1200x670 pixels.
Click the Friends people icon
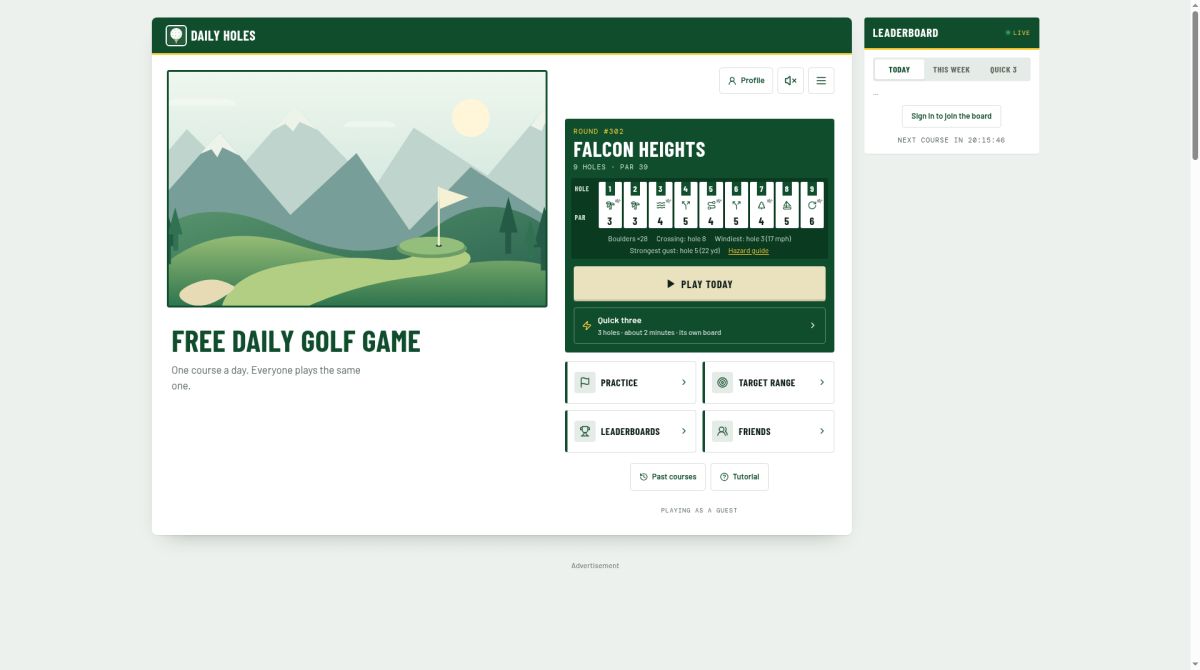[x=722, y=431]
